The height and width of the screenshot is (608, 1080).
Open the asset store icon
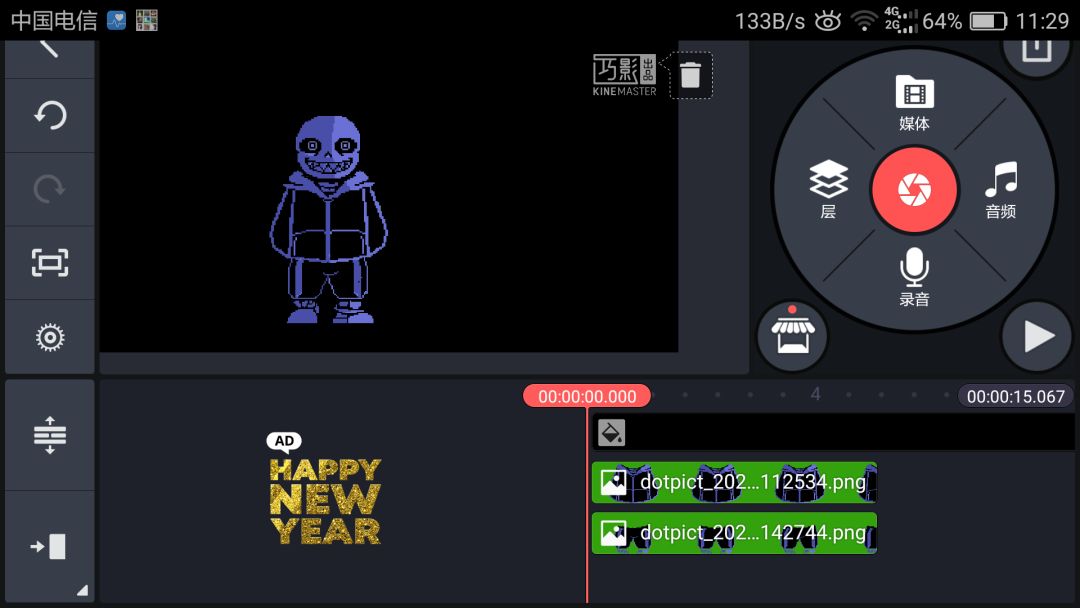[x=792, y=335]
